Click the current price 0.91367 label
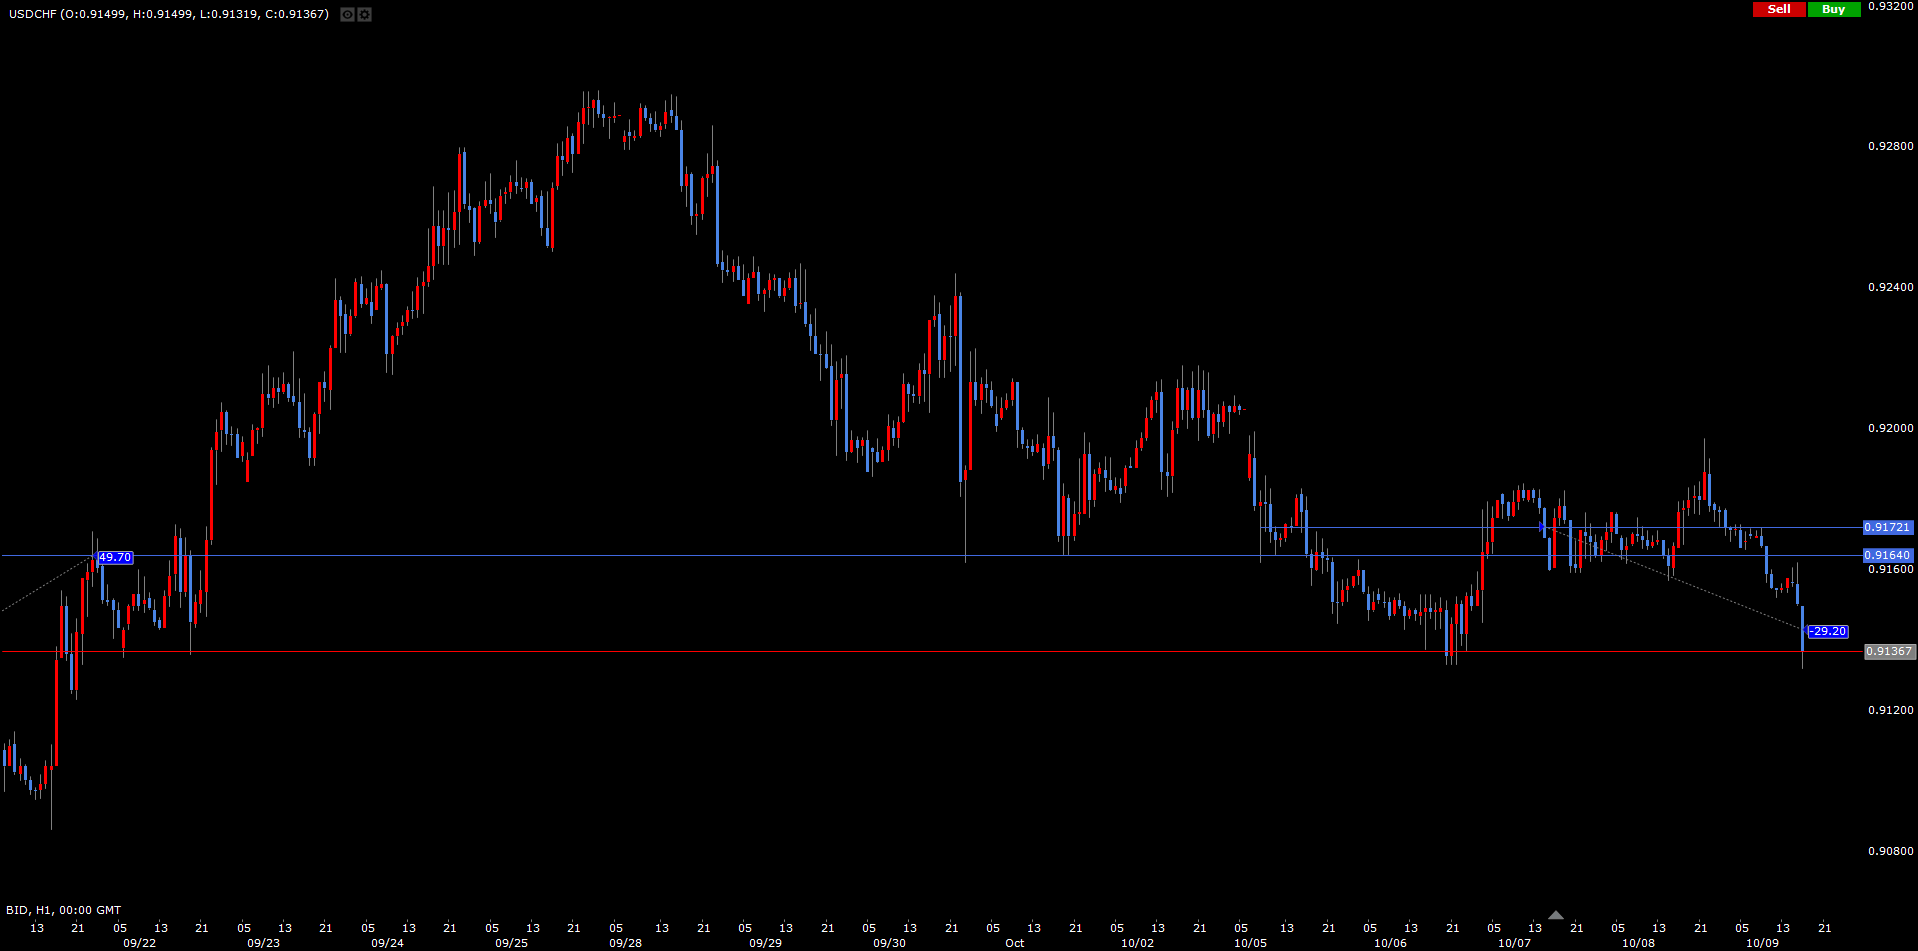1918x951 pixels. [x=1889, y=651]
